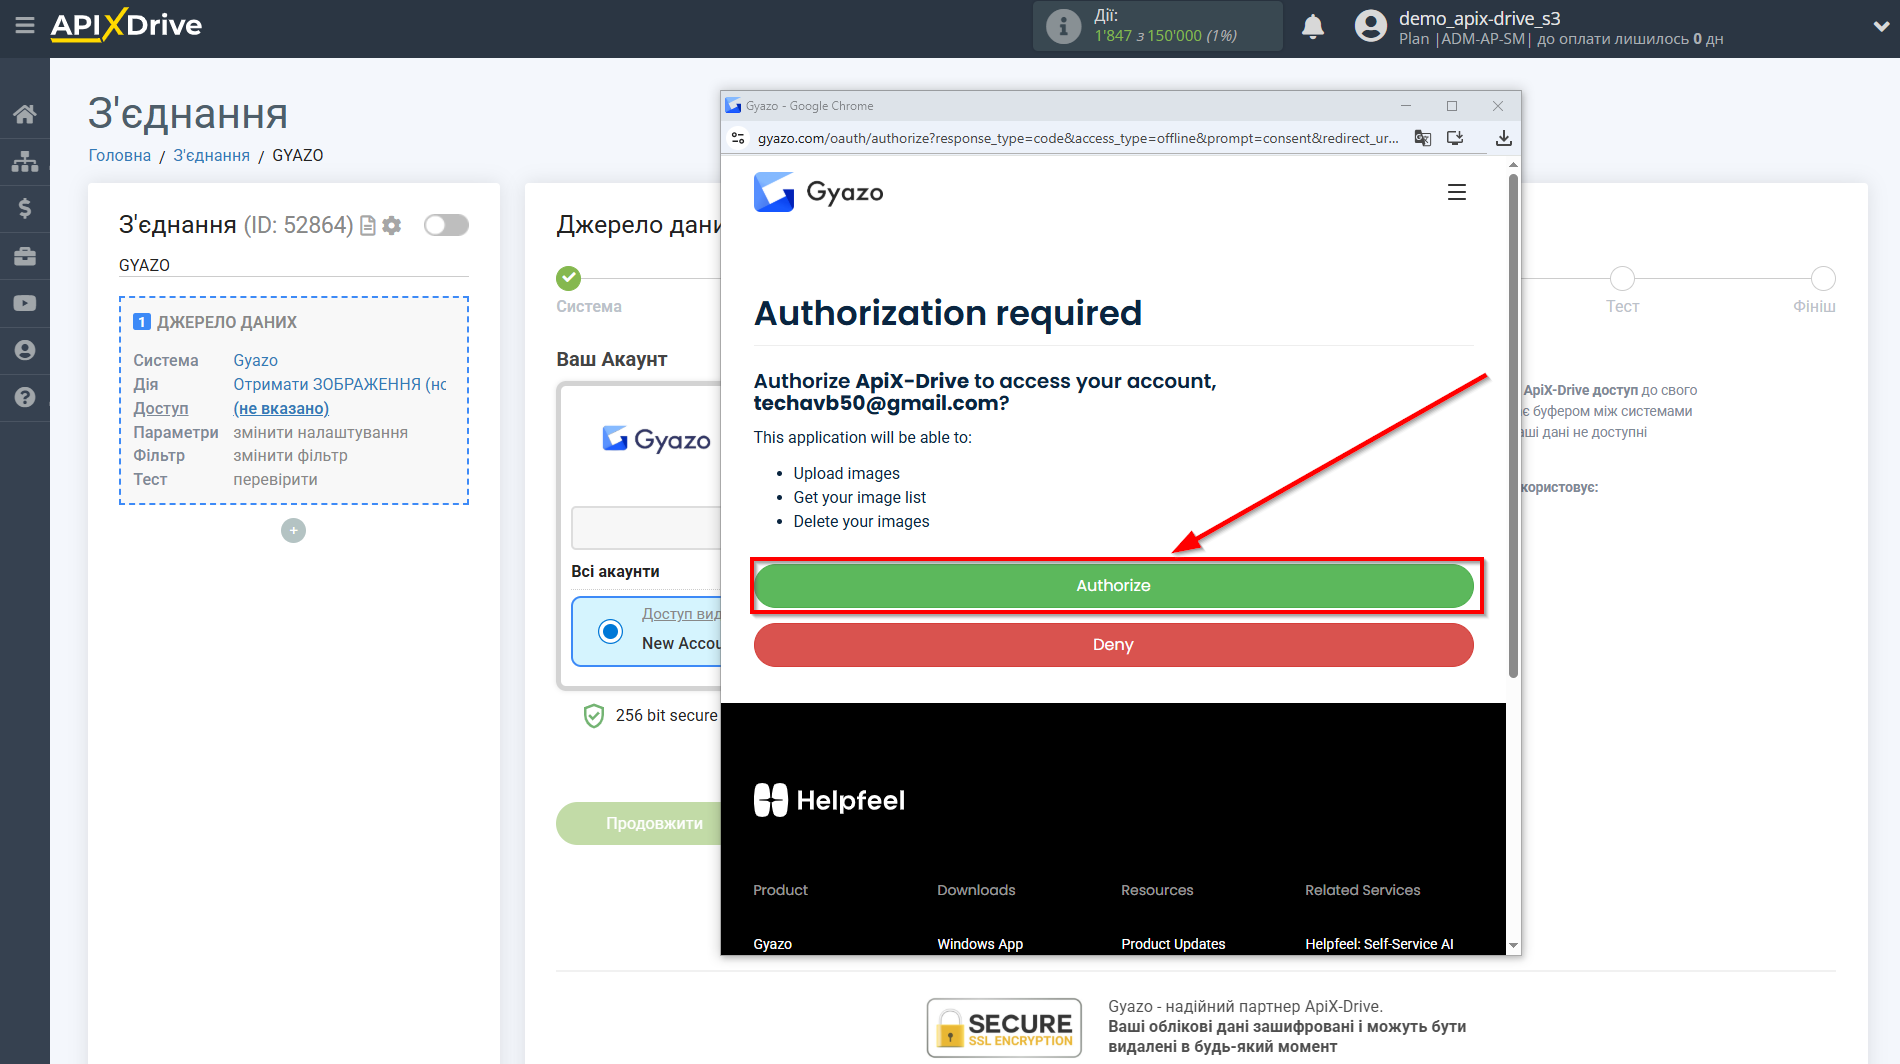Image resolution: width=1900 pixels, height=1064 pixels.
Task: Toggle the connection enable switch
Action: click(x=446, y=225)
